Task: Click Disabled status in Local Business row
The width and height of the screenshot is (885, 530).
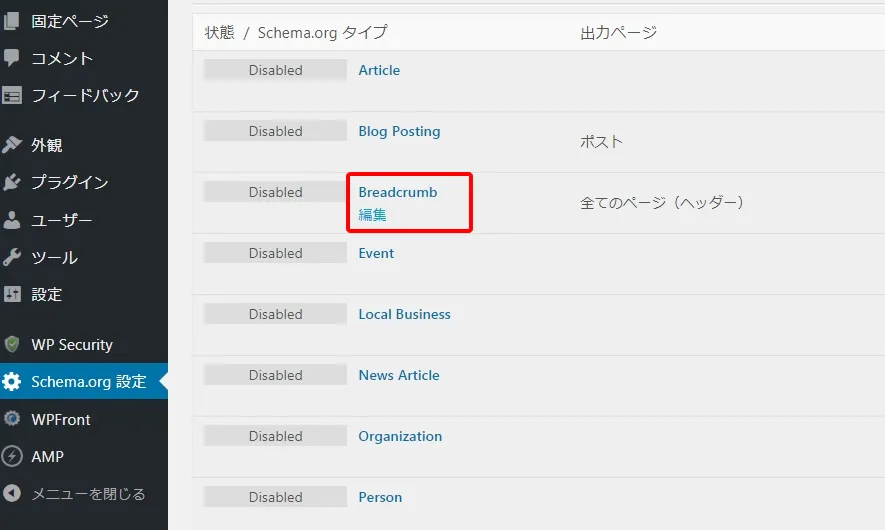Action: pyautogui.click(x=275, y=314)
